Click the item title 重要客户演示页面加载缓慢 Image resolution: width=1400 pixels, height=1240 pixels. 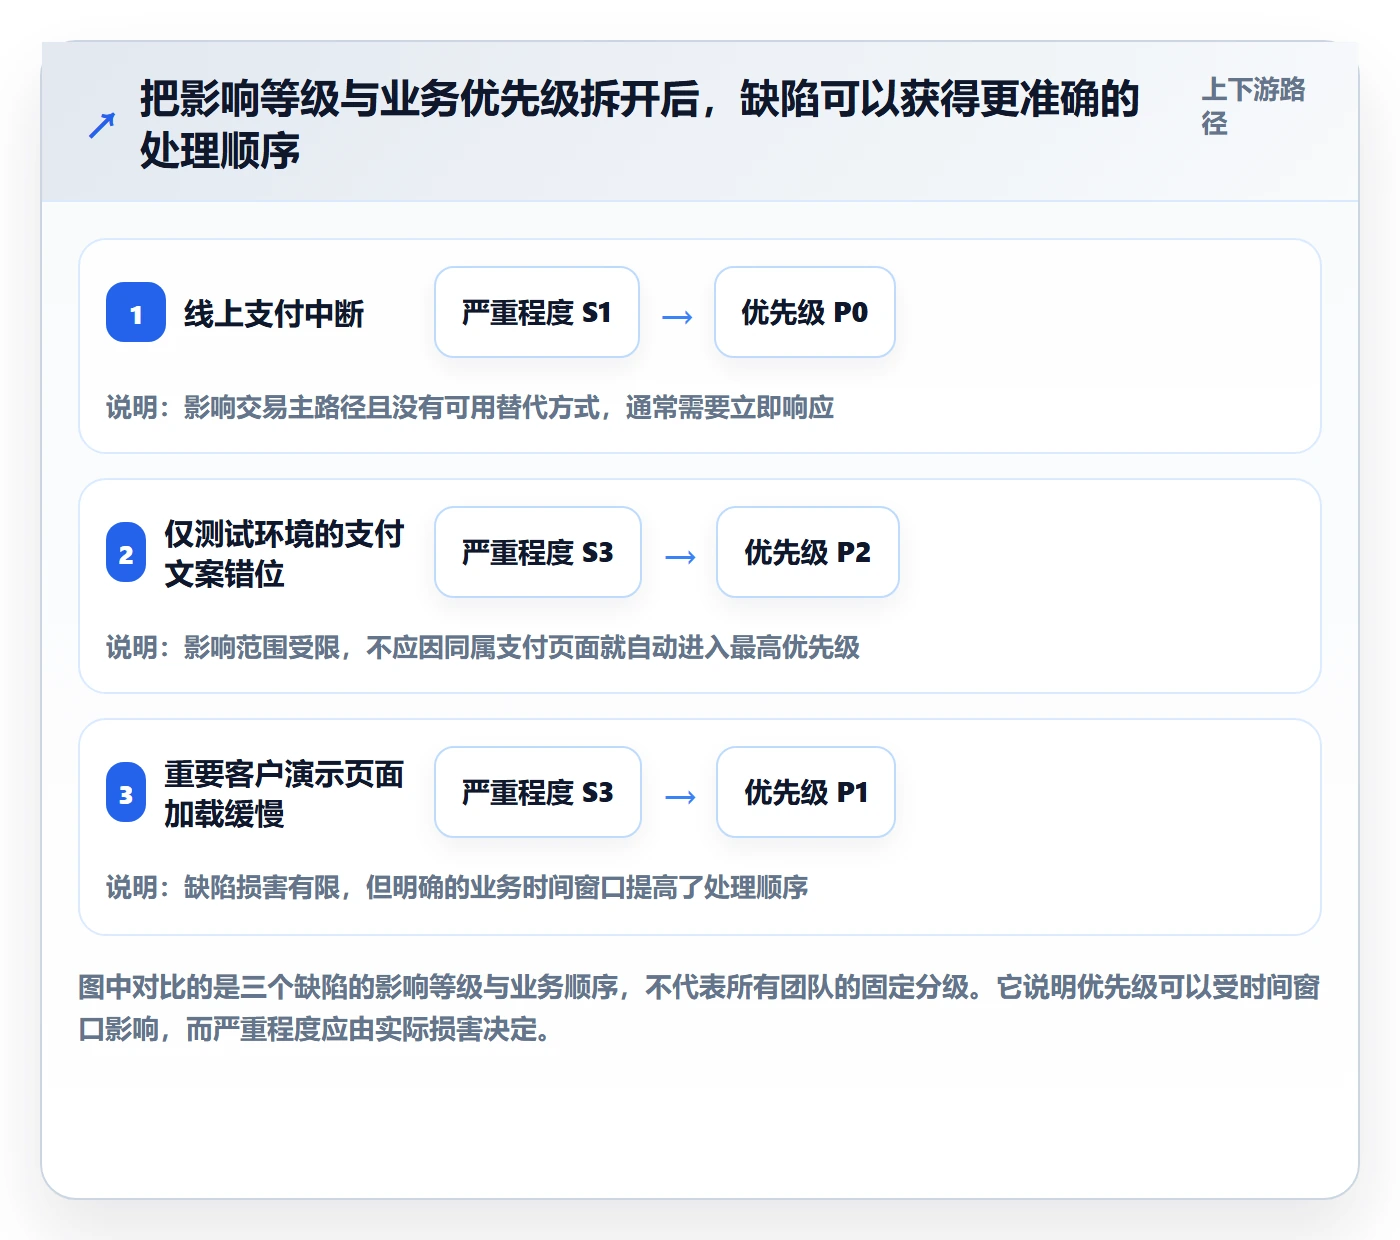tap(284, 794)
